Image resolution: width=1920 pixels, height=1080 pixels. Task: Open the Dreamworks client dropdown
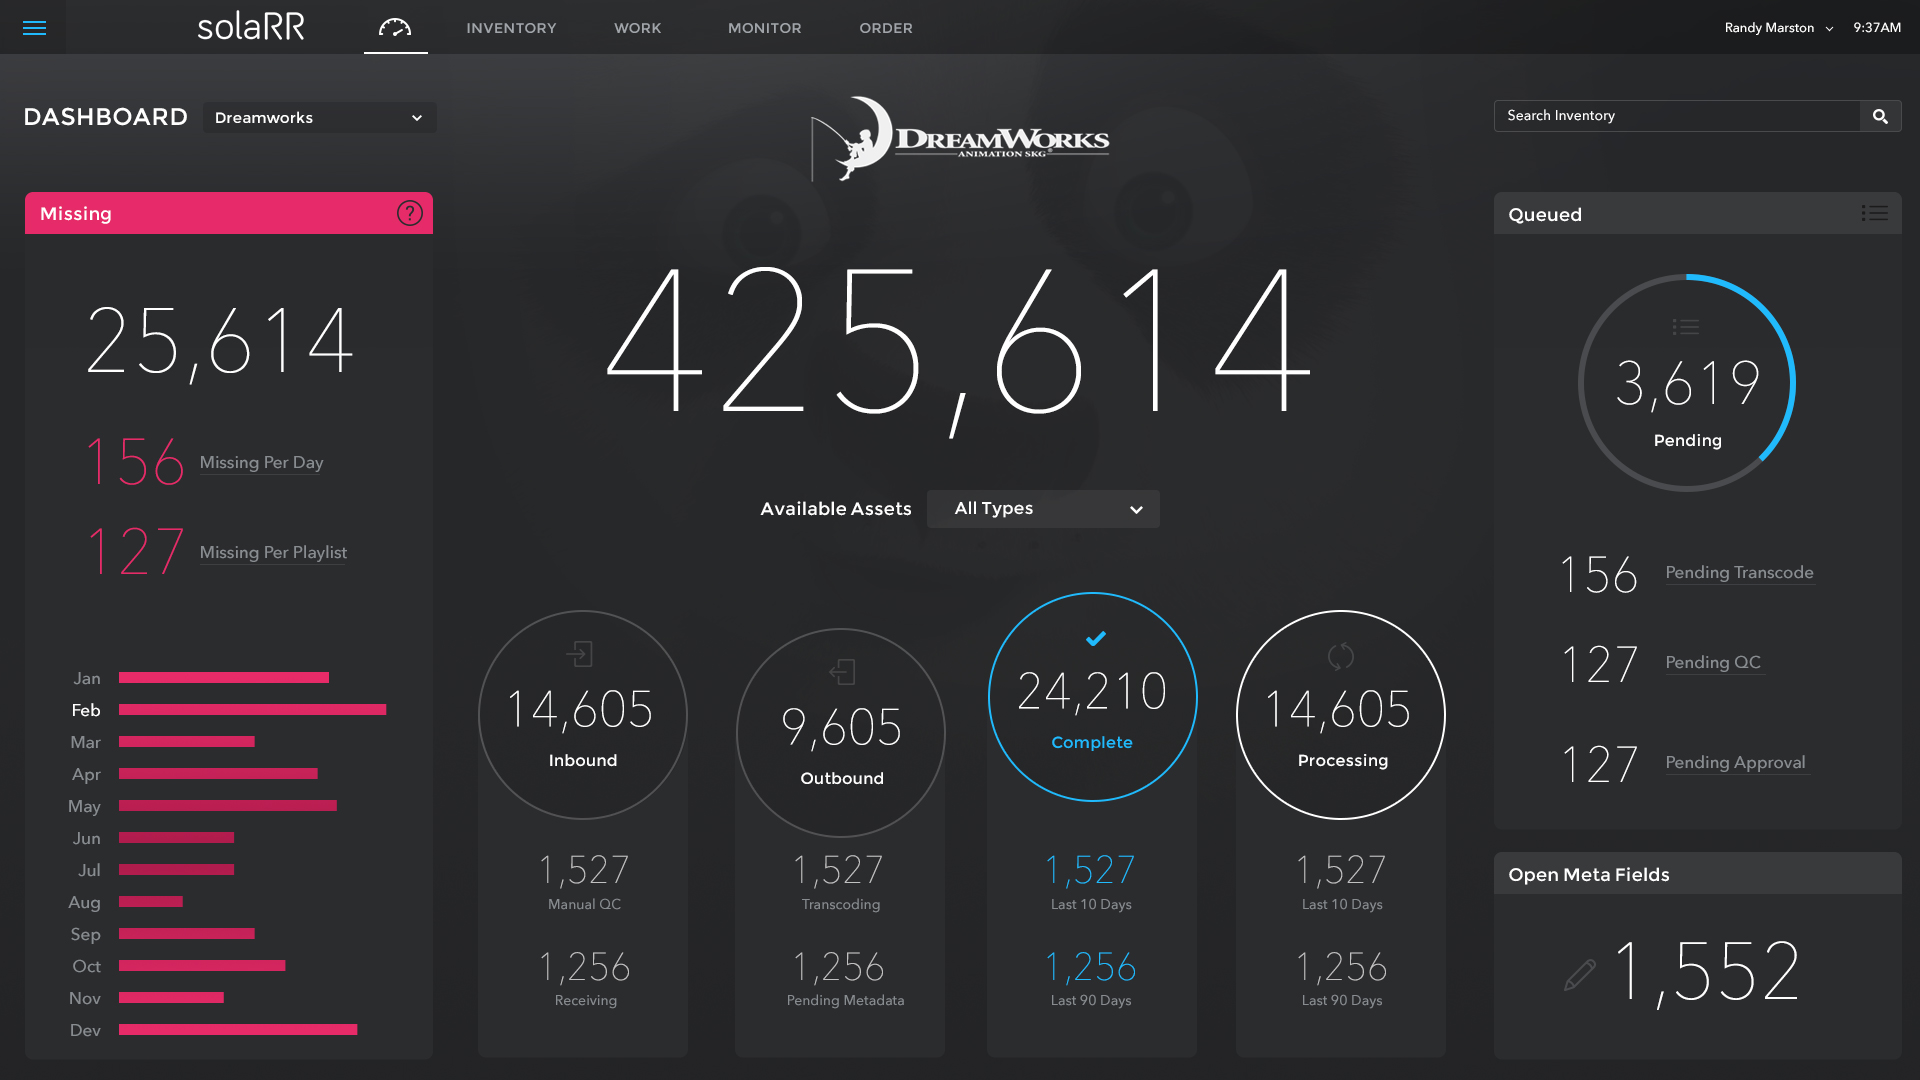[319, 118]
